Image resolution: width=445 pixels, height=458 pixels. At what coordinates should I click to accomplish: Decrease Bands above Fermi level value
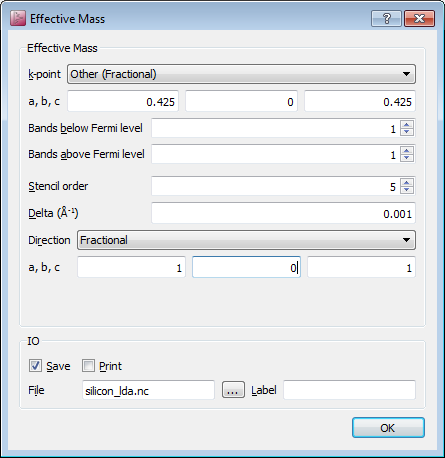[x=406, y=158]
